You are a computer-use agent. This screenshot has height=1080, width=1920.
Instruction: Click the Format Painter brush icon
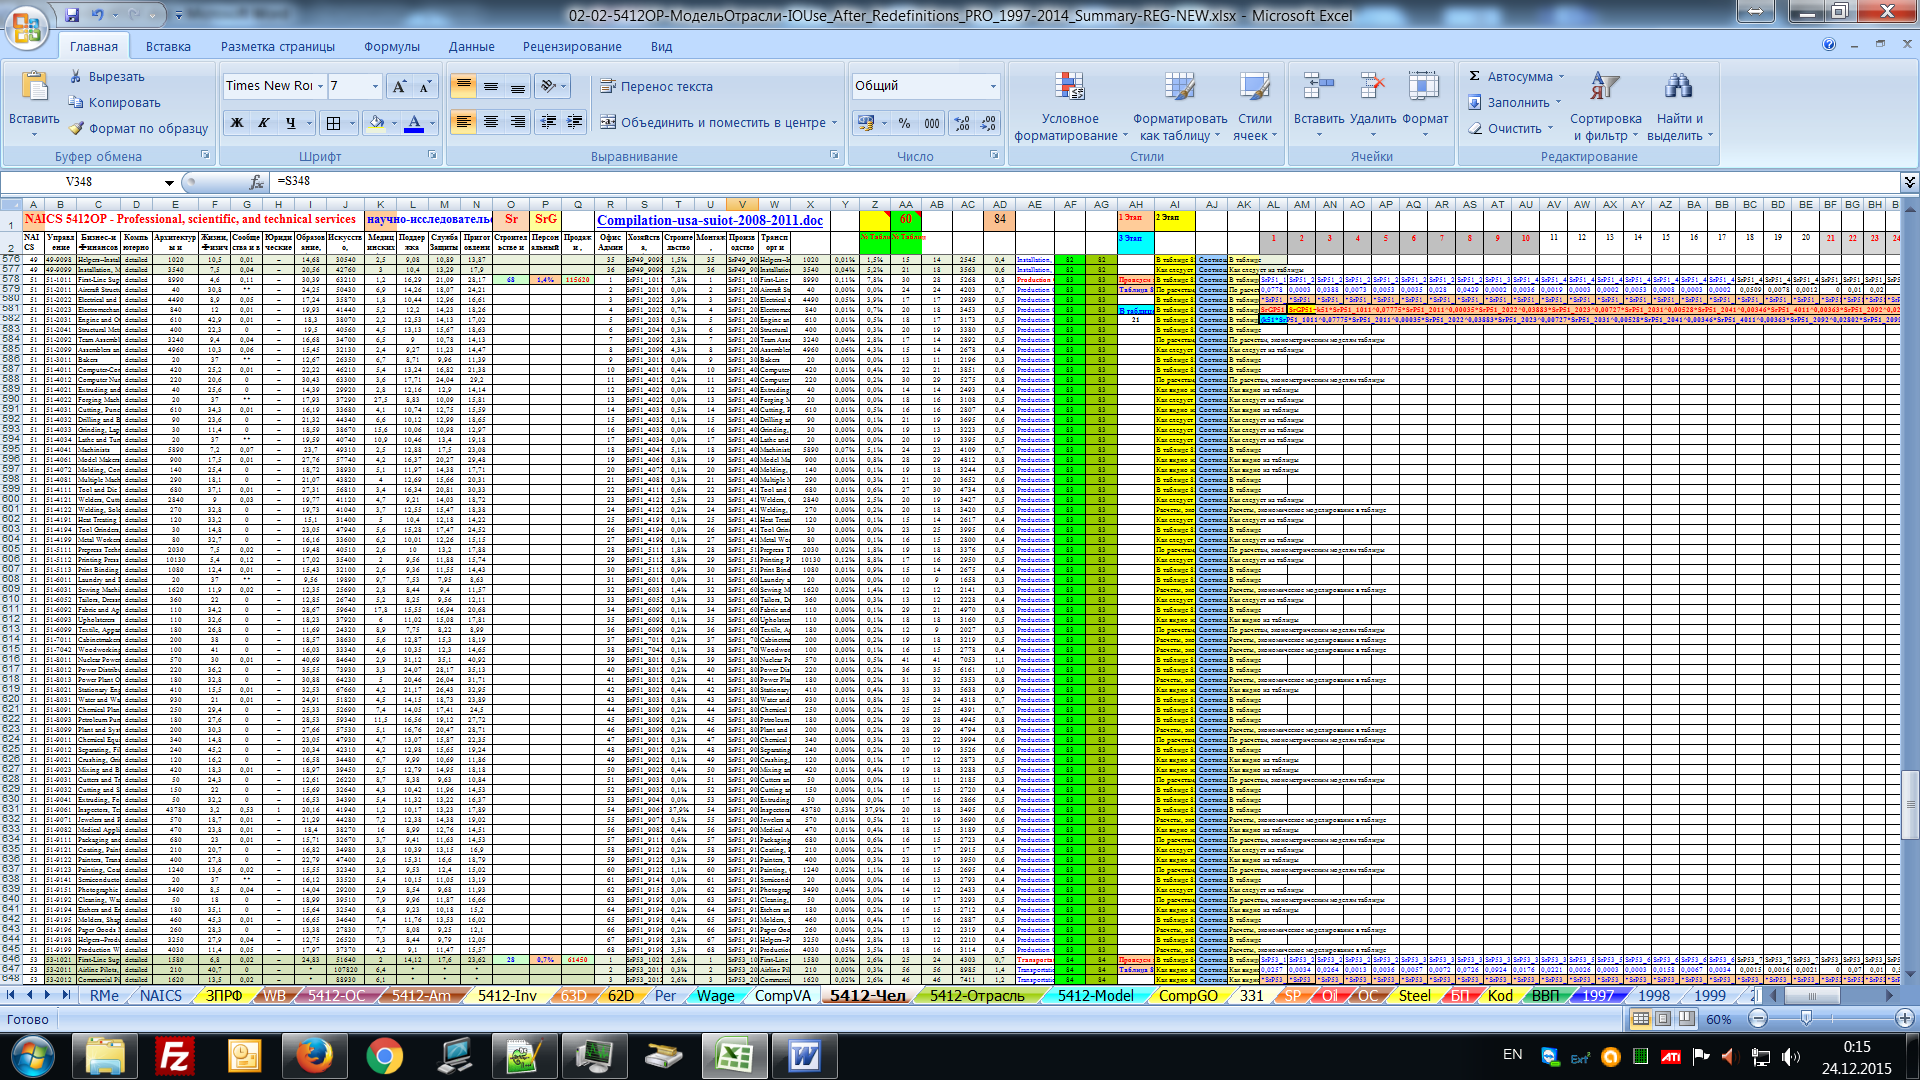tap(76, 128)
